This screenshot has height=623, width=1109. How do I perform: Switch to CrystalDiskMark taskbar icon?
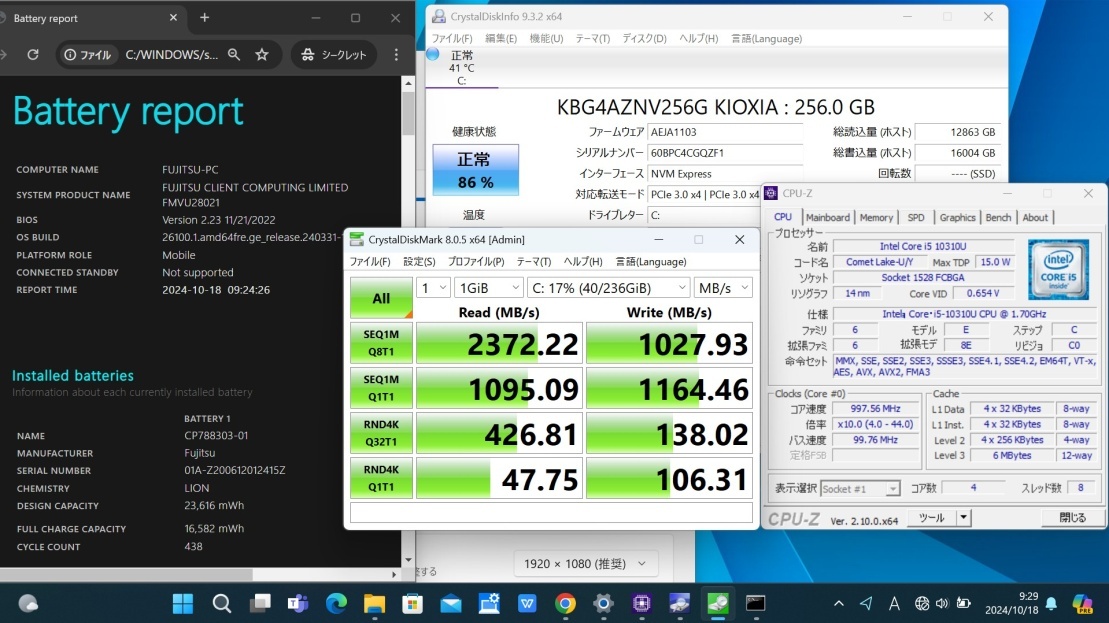point(718,603)
